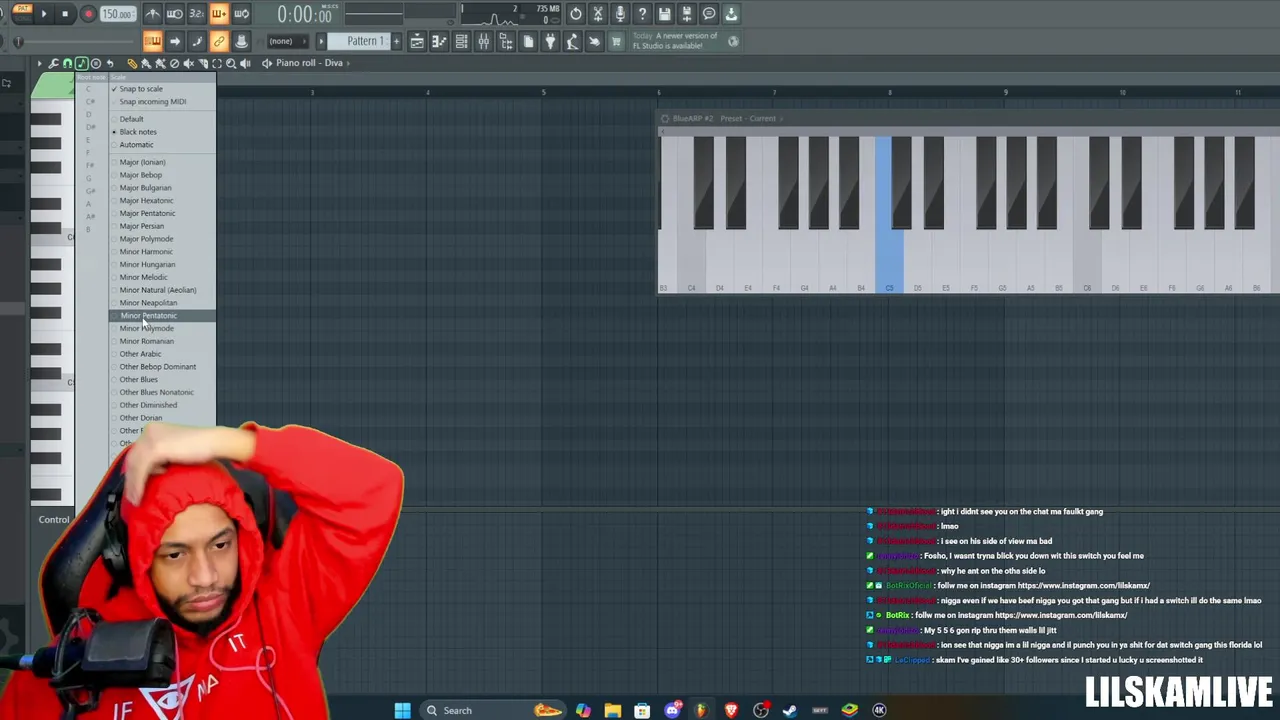Toggle the link icon in toolbar
The height and width of the screenshot is (720, 1280).
tap(219, 41)
